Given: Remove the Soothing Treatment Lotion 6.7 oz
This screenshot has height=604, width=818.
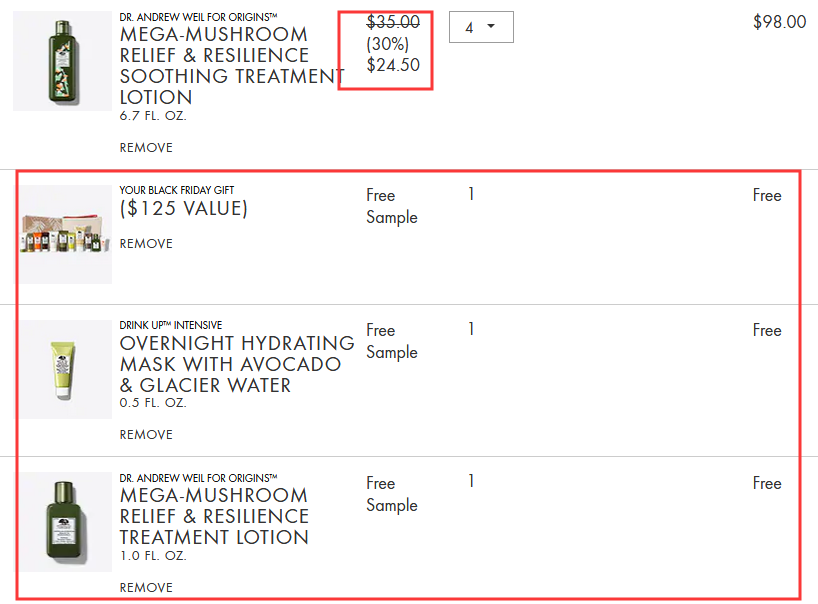Looking at the screenshot, I should click(146, 148).
